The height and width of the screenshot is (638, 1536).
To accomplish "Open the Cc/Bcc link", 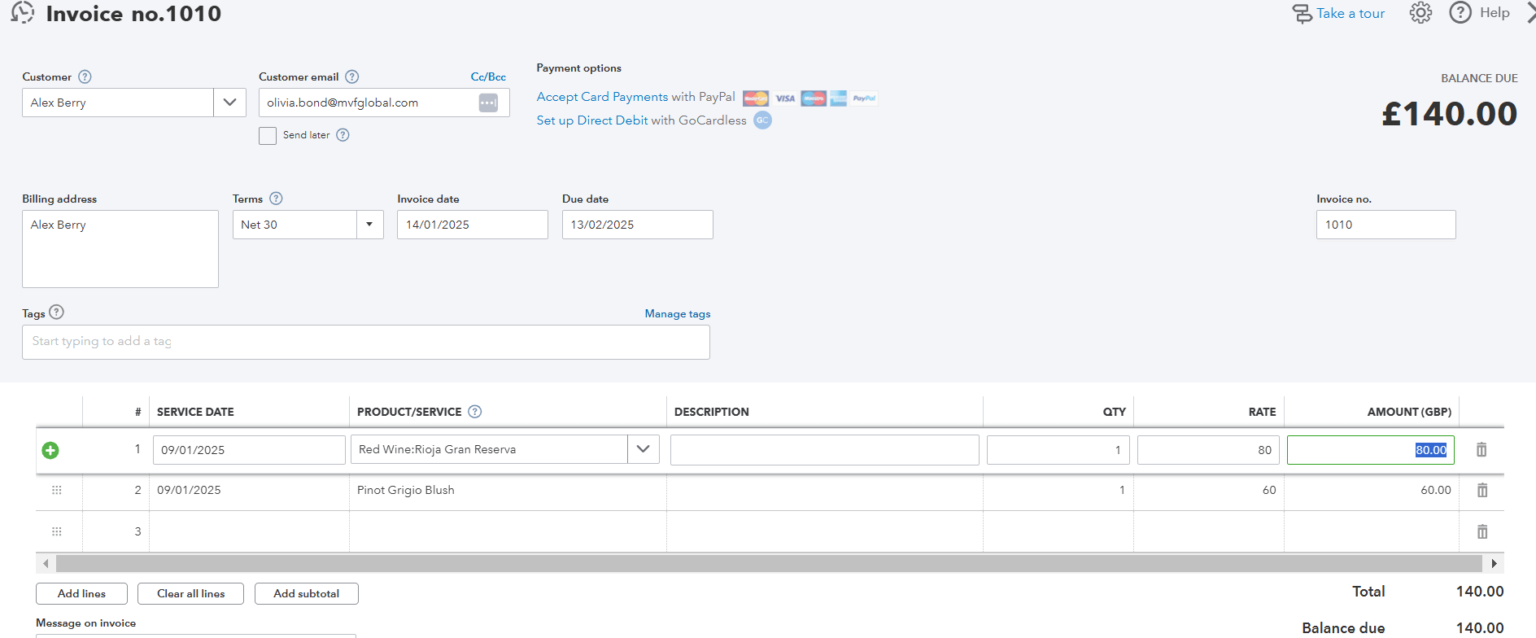I will coord(488,76).
